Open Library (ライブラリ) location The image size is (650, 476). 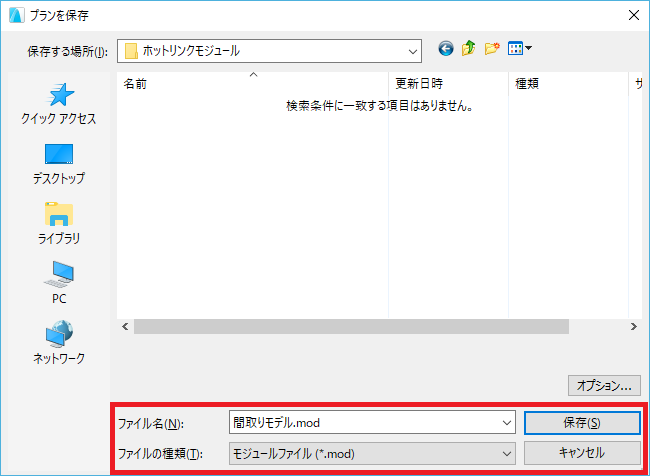(59, 223)
